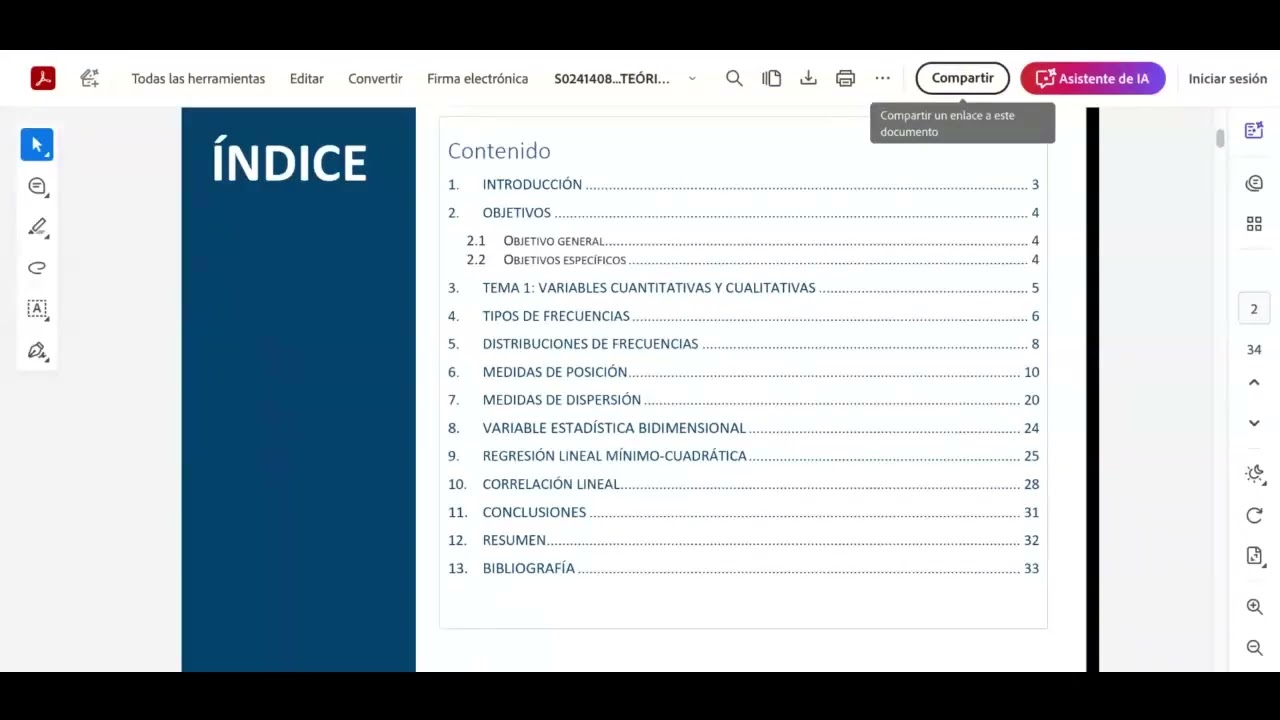The height and width of the screenshot is (720, 1280).
Task: Click the Contenido heading text
Action: 499,151
